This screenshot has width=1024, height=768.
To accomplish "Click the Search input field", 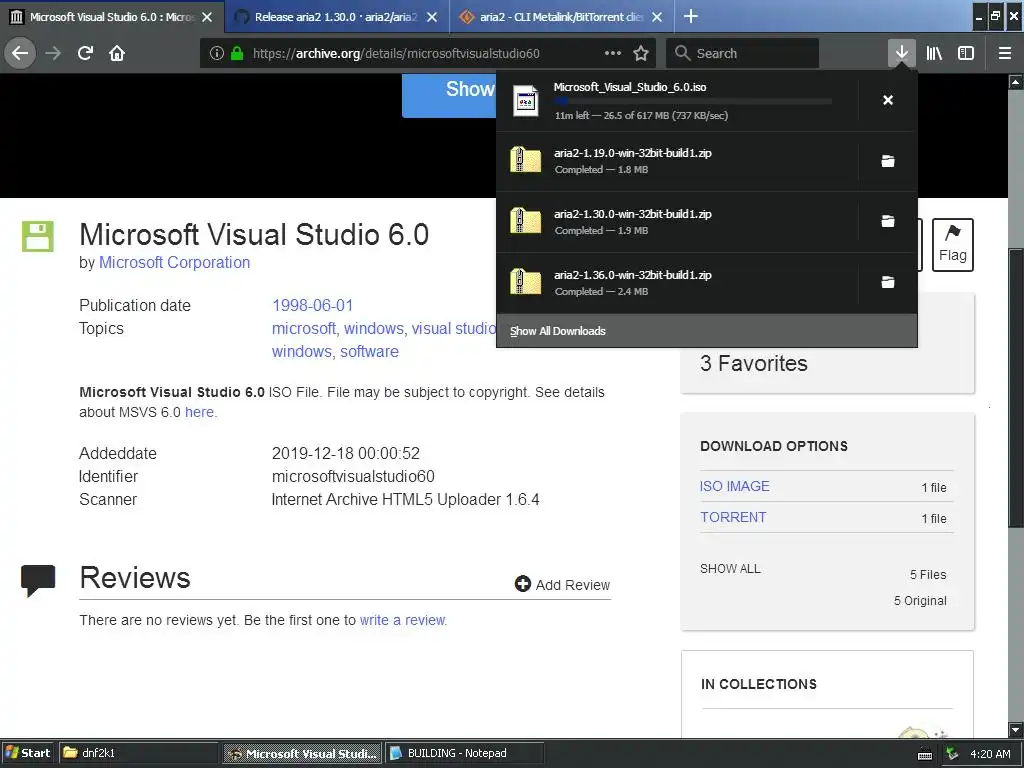I will 743,53.
